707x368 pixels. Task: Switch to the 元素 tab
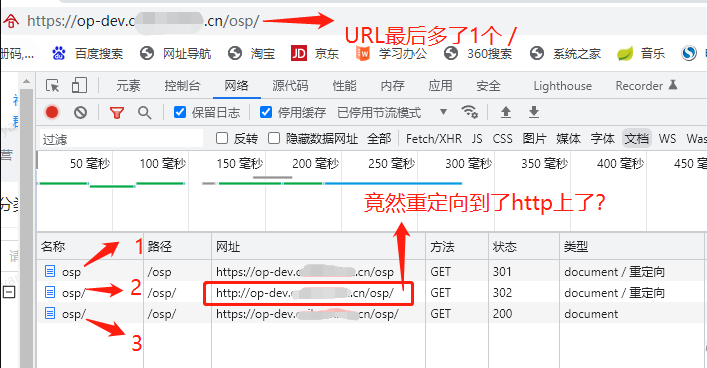[128, 86]
